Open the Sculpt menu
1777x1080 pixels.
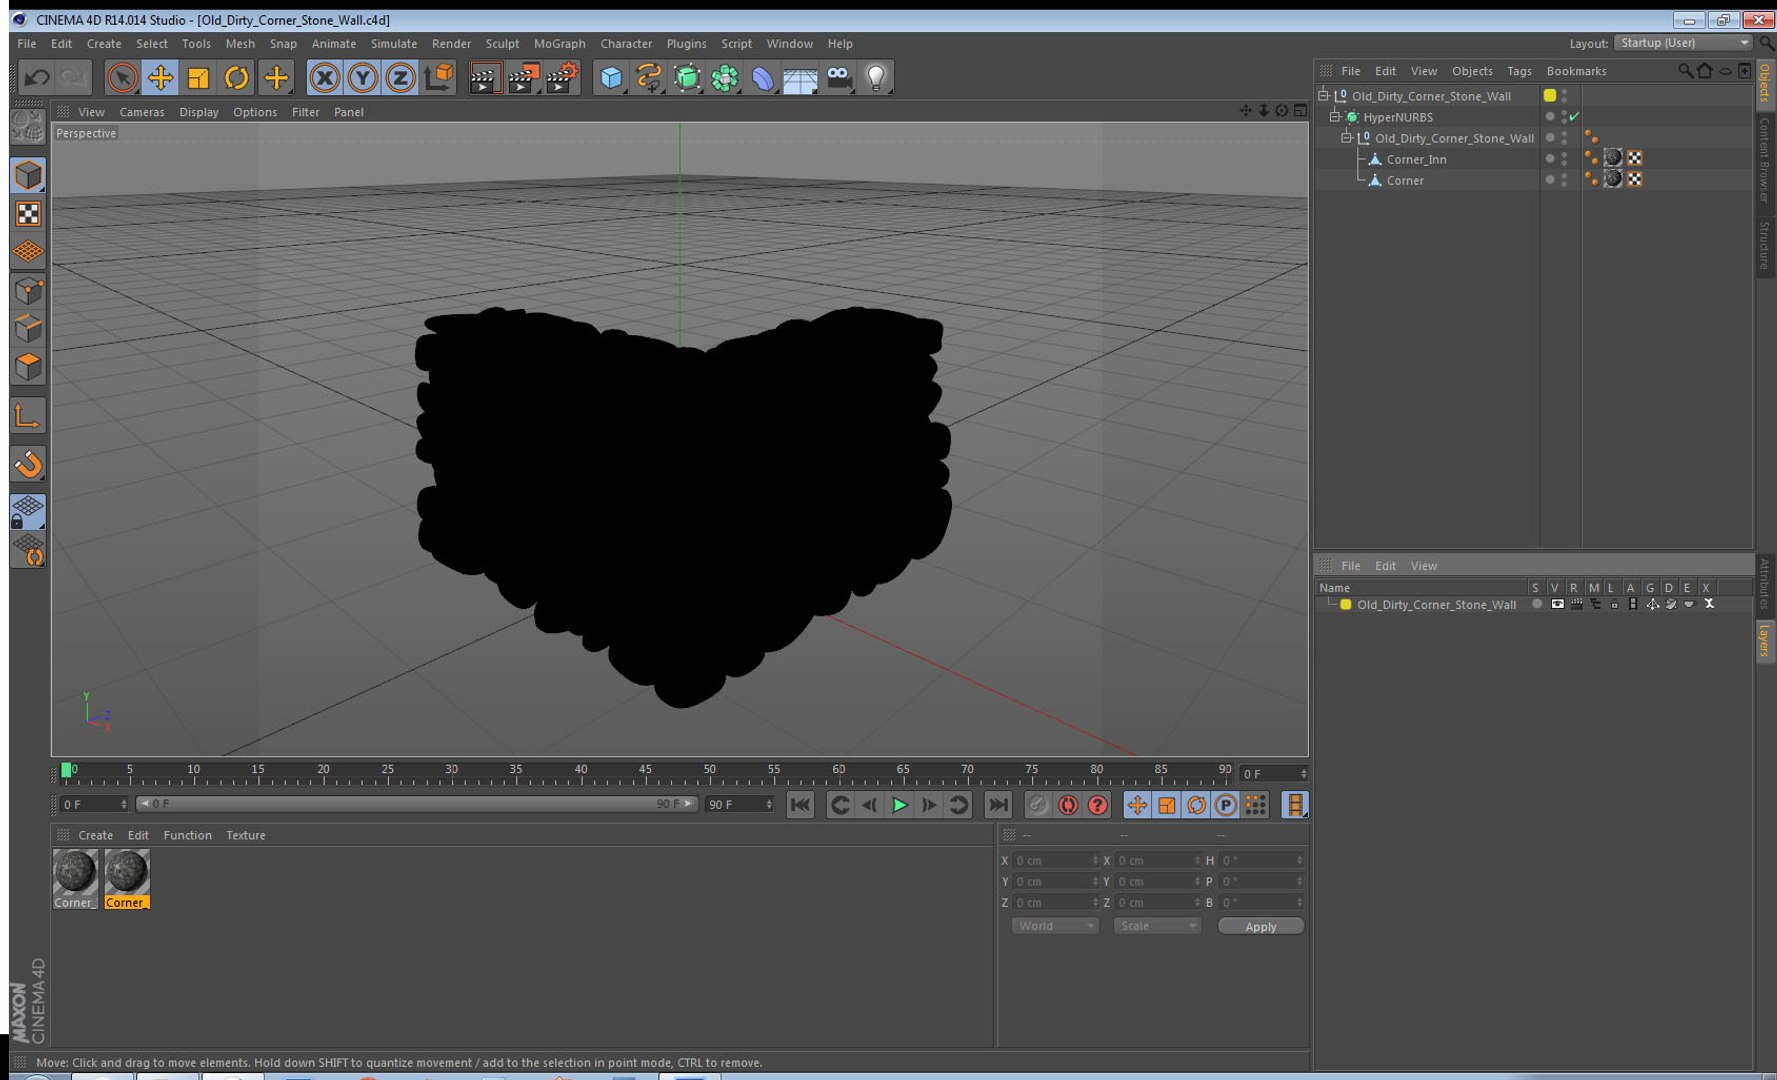click(502, 44)
